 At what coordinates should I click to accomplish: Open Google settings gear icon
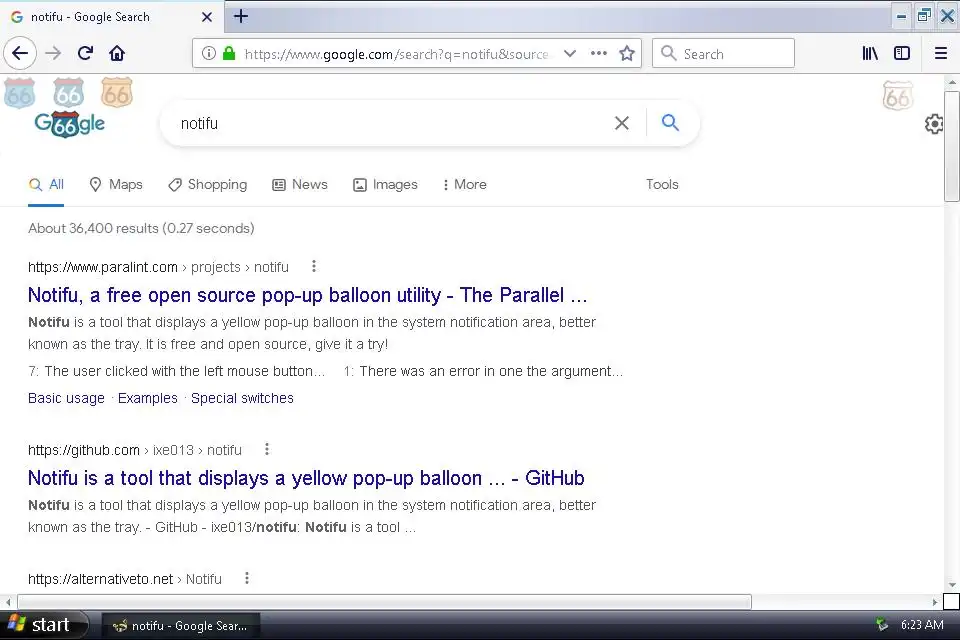pyautogui.click(x=933, y=124)
